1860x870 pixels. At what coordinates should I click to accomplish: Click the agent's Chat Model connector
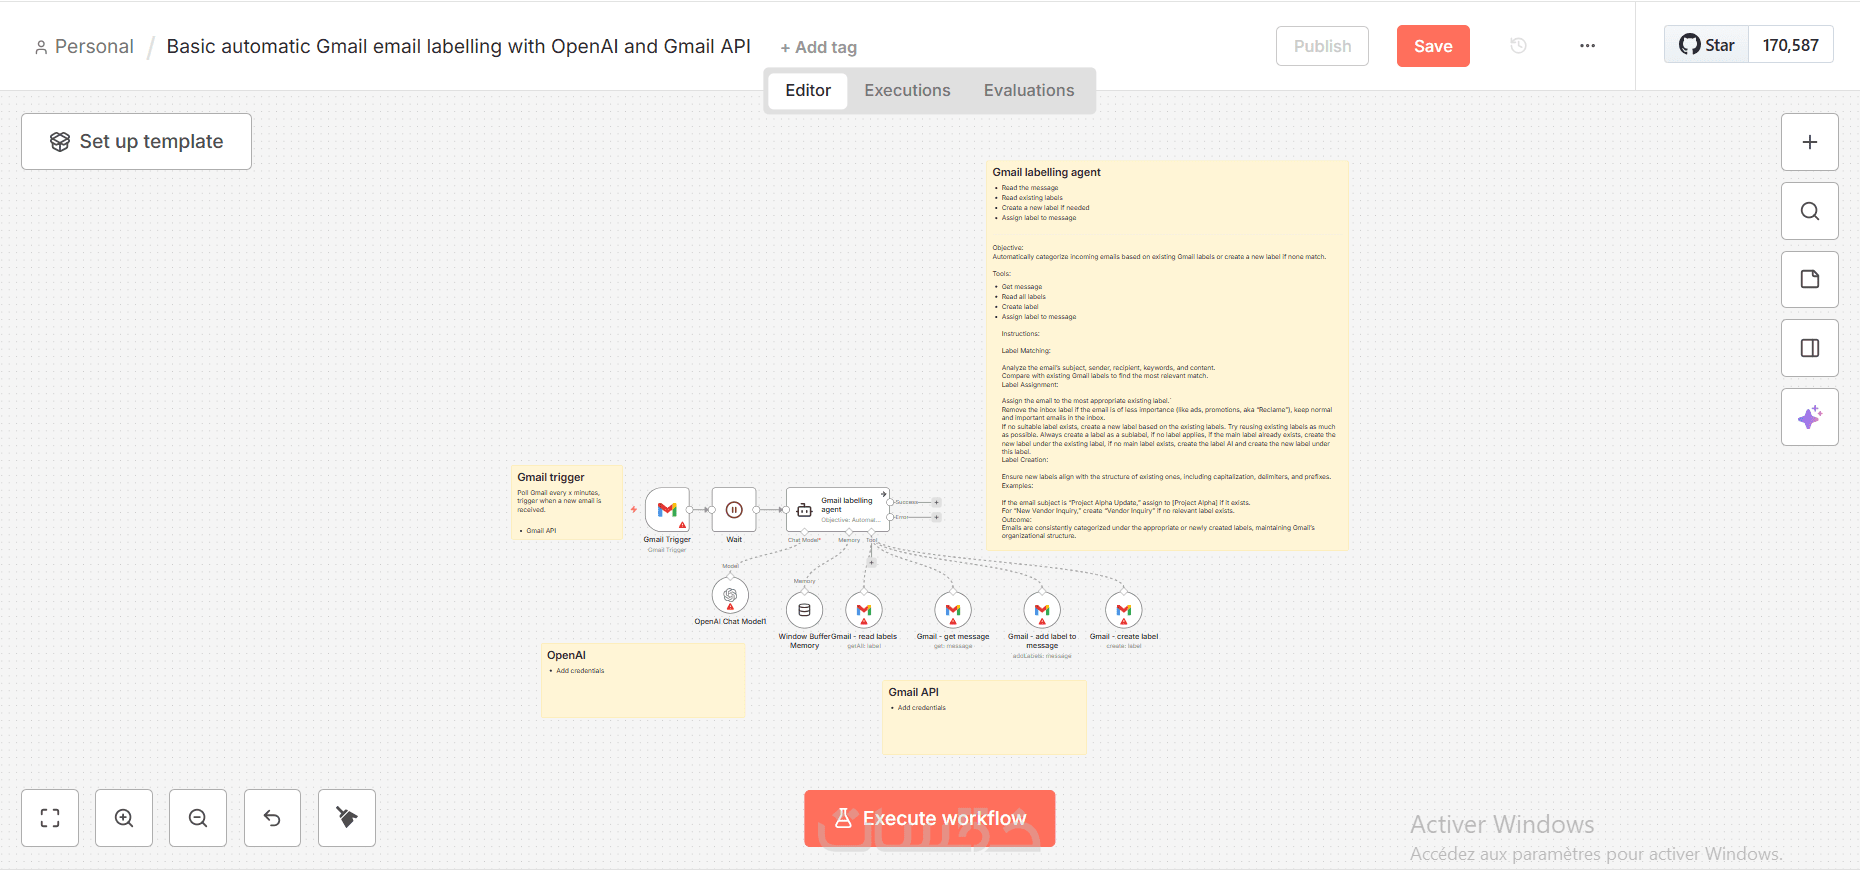(x=804, y=532)
